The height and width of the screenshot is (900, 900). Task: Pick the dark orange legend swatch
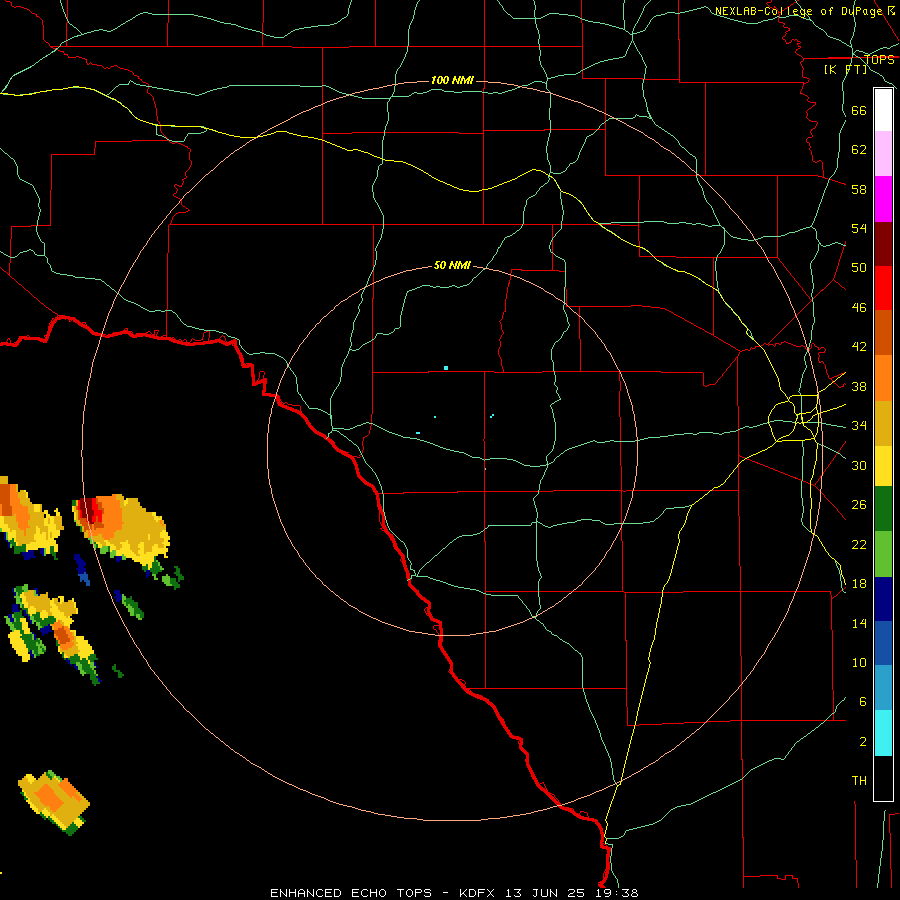[883, 333]
